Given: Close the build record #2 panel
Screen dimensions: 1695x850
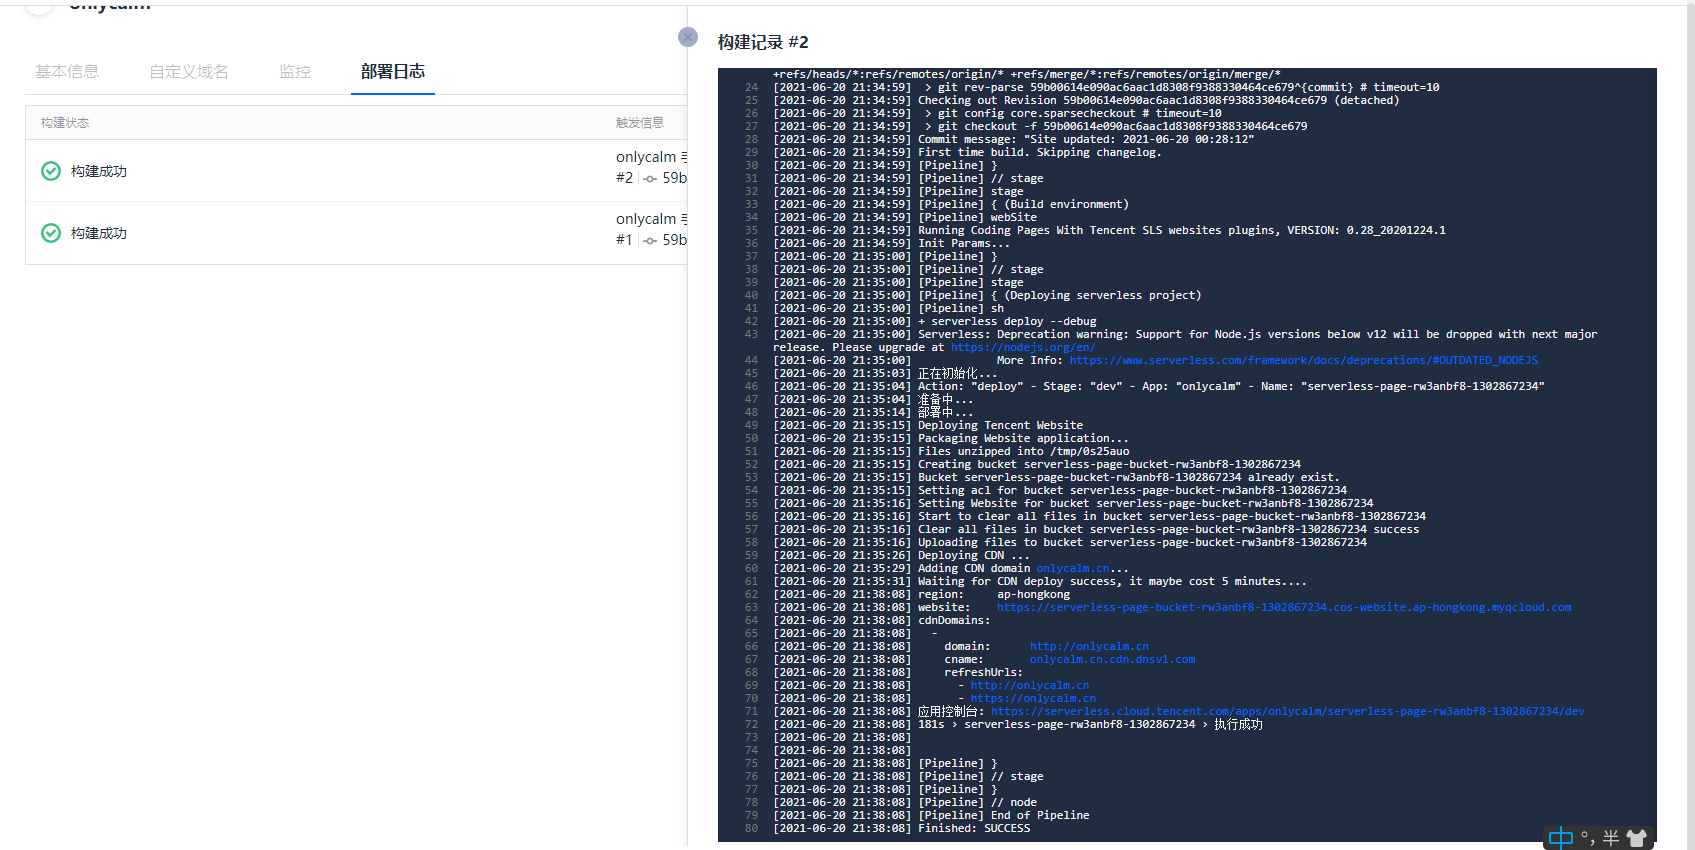Looking at the screenshot, I should pyautogui.click(x=688, y=37).
